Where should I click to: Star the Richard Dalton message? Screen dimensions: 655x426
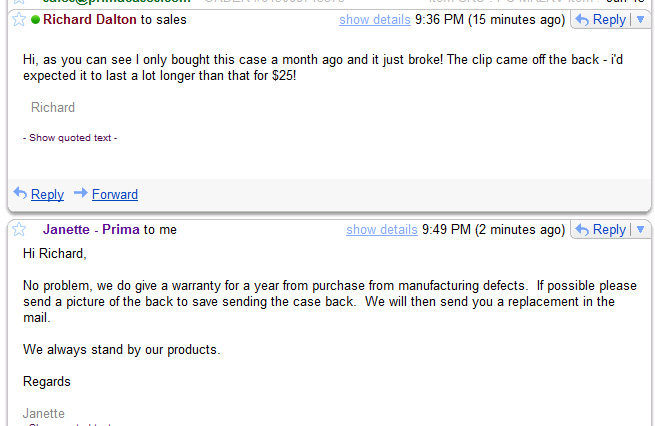coord(18,20)
